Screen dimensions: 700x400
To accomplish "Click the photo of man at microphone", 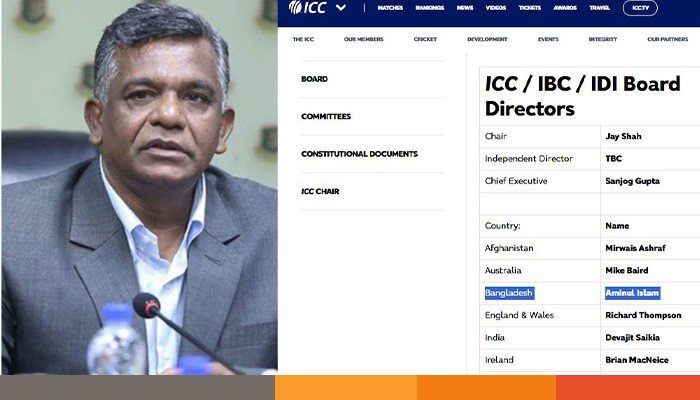I will pos(139,187).
